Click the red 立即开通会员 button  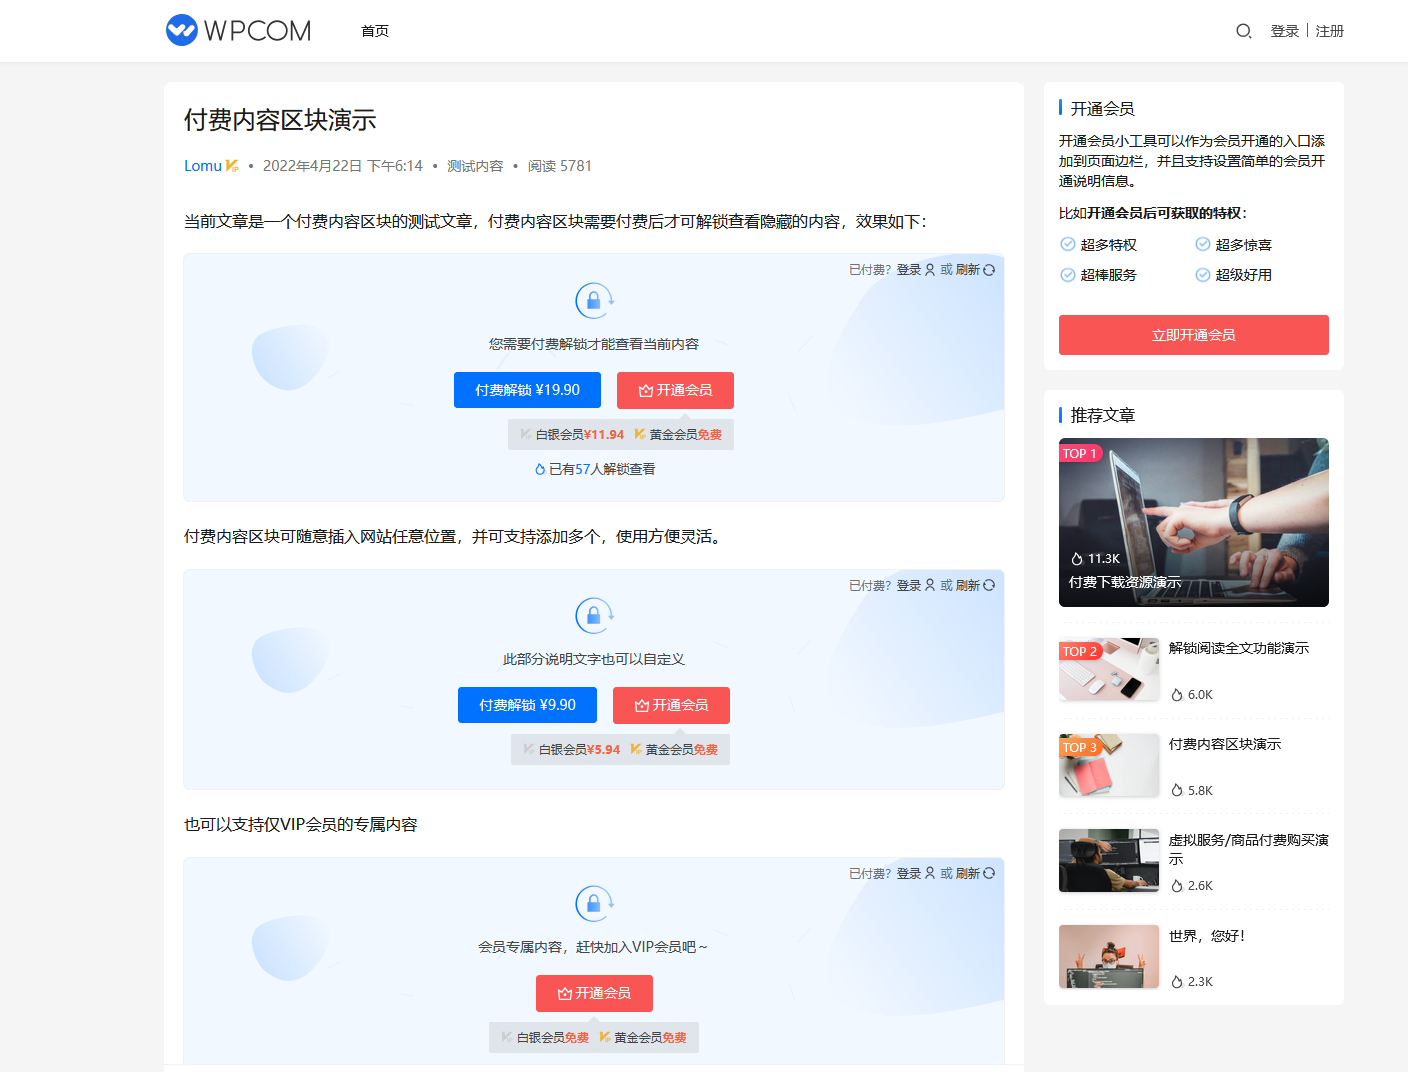[1193, 335]
